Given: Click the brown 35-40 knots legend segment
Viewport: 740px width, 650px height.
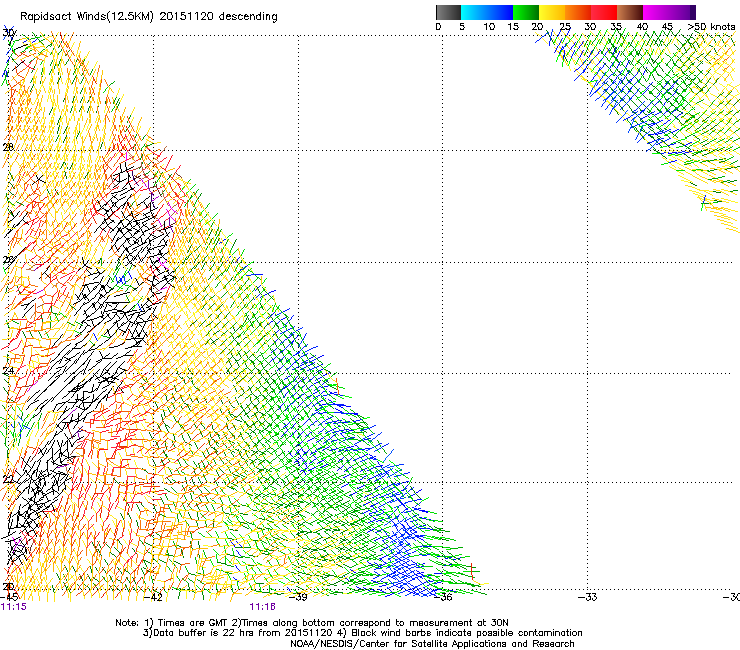Looking at the screenshot, I should pyautogui.click(x=630, y=12).
